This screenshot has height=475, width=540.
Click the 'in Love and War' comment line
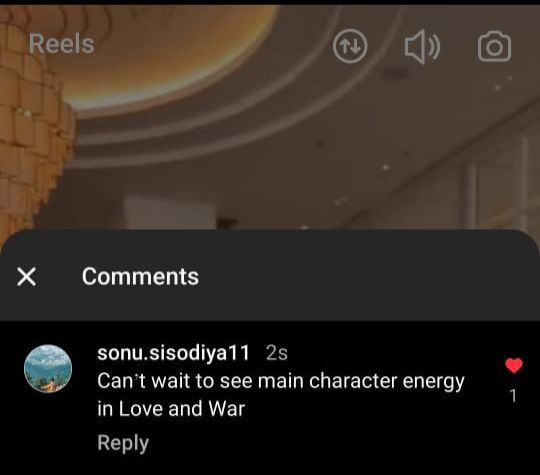[x=171, y=409]
